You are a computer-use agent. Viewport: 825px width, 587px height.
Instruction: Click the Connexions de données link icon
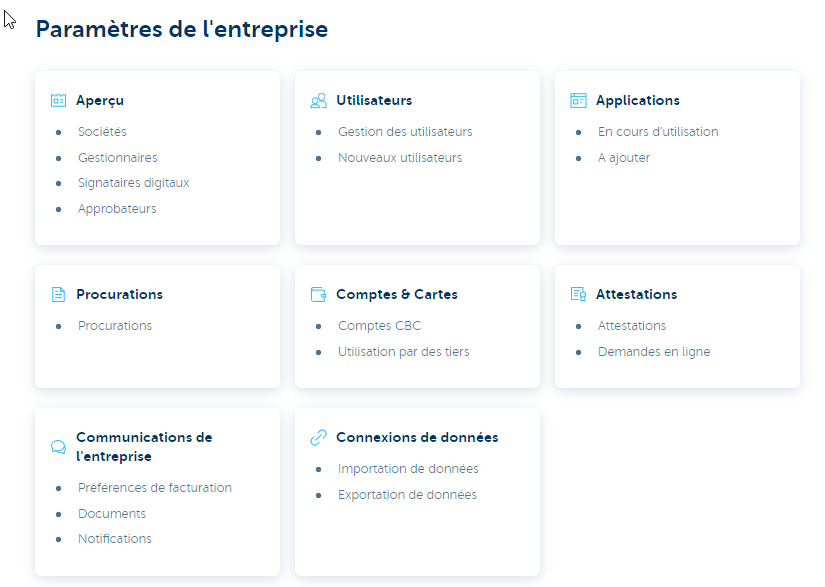(318, 437)
